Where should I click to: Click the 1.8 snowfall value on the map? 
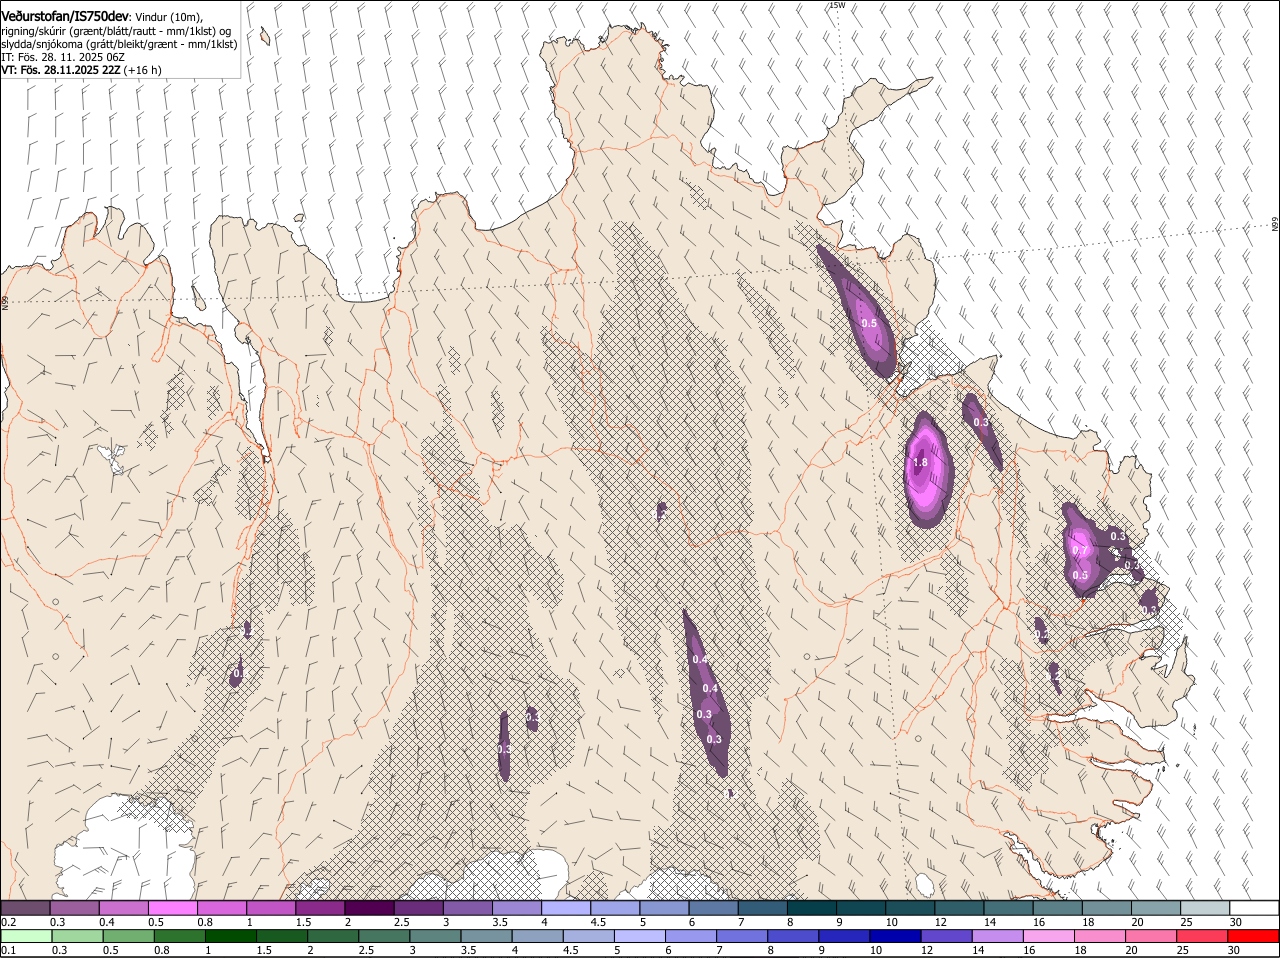coord(921,463)
